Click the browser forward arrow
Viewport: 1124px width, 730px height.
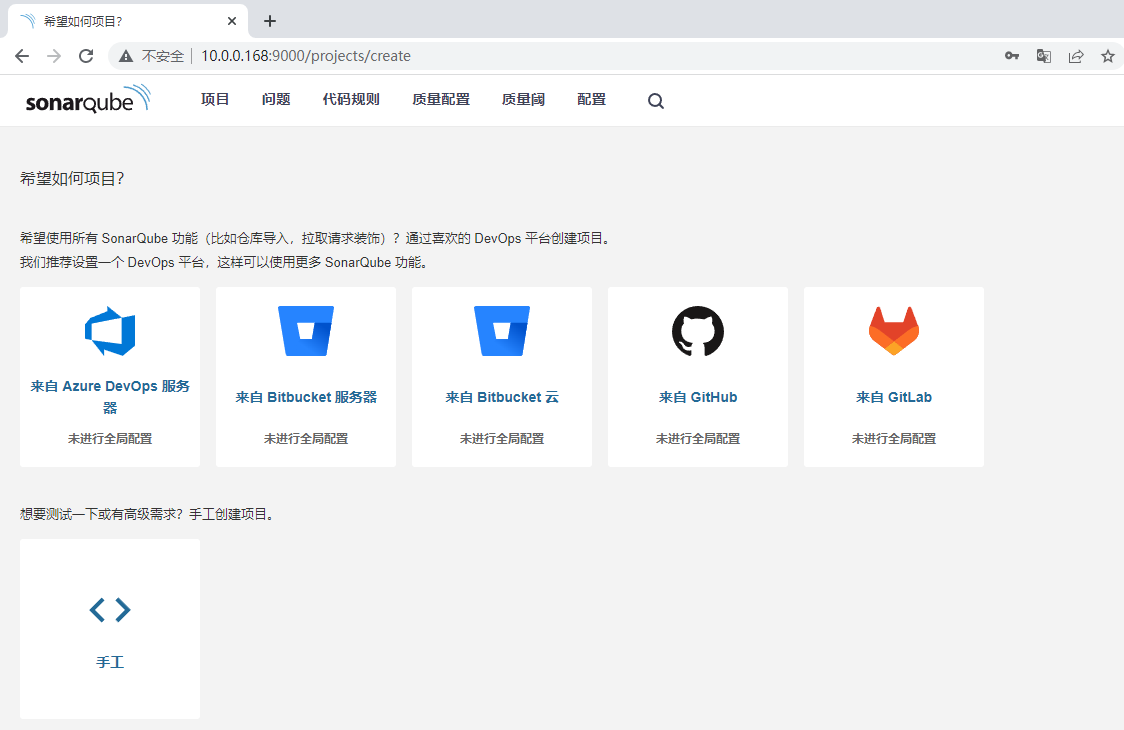pyautogui.click(x=54, y=56)
